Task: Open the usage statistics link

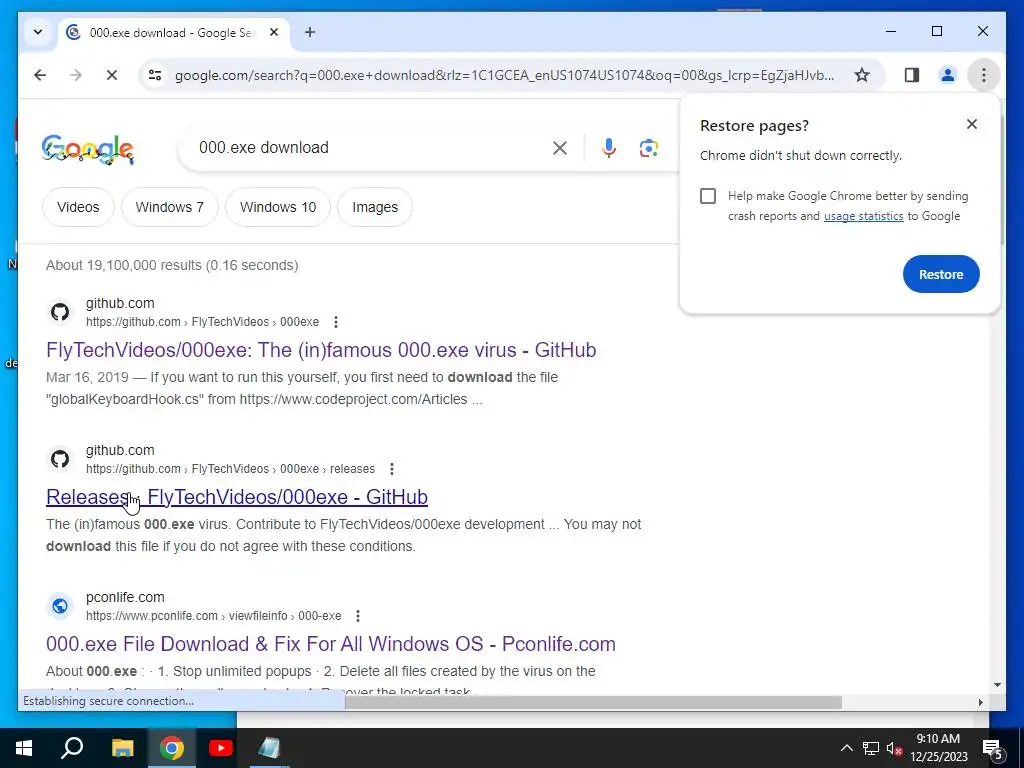Action: tap(863, 216)
